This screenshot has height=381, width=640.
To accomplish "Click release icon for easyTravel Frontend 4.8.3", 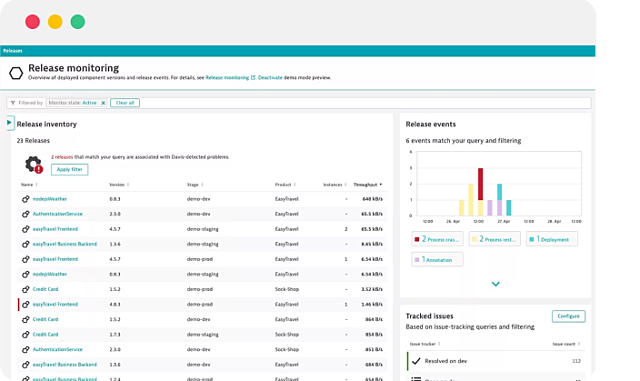I will click(x=25, y=304).
